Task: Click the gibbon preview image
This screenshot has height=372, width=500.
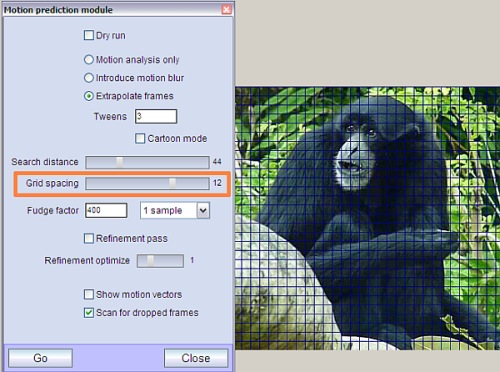Action: tap(367, 218)
